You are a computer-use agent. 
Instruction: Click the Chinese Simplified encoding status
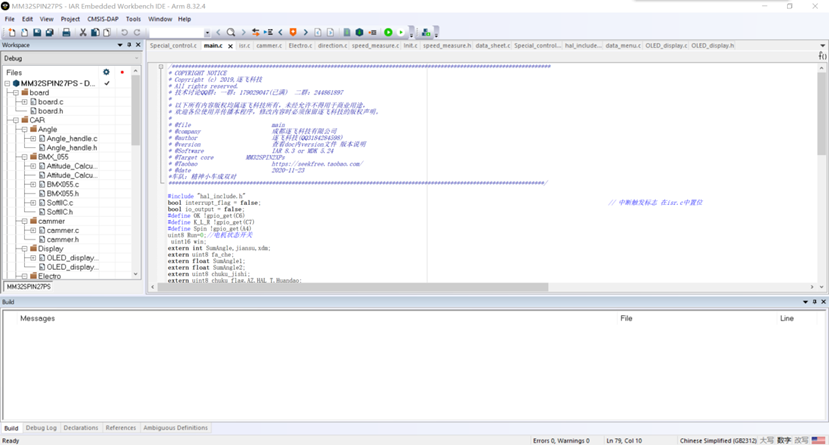click(718, 440)
